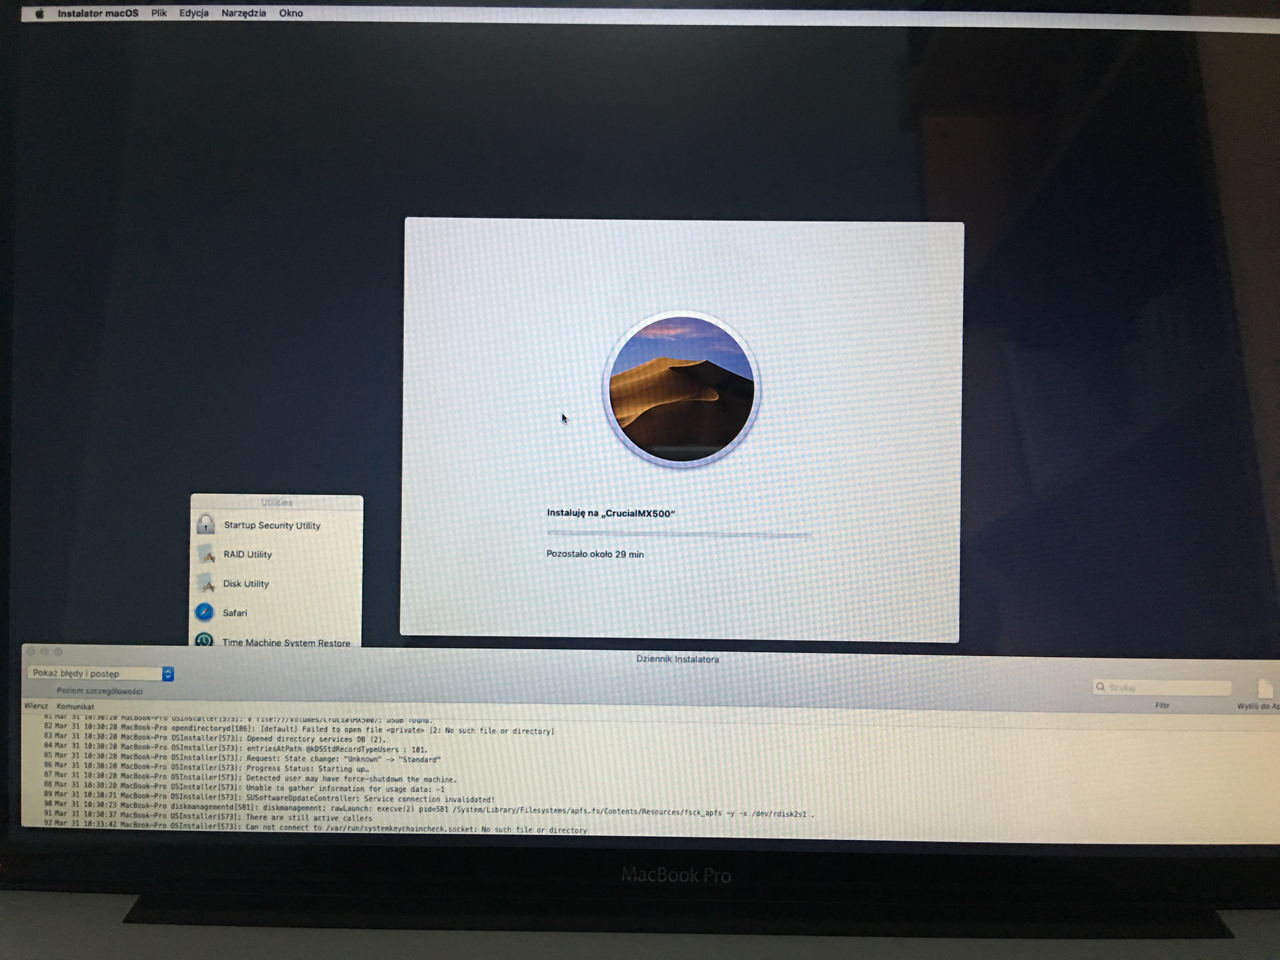Open the Edycja menu
Viewport: 1280px width, 960px height.
[194, 14]
